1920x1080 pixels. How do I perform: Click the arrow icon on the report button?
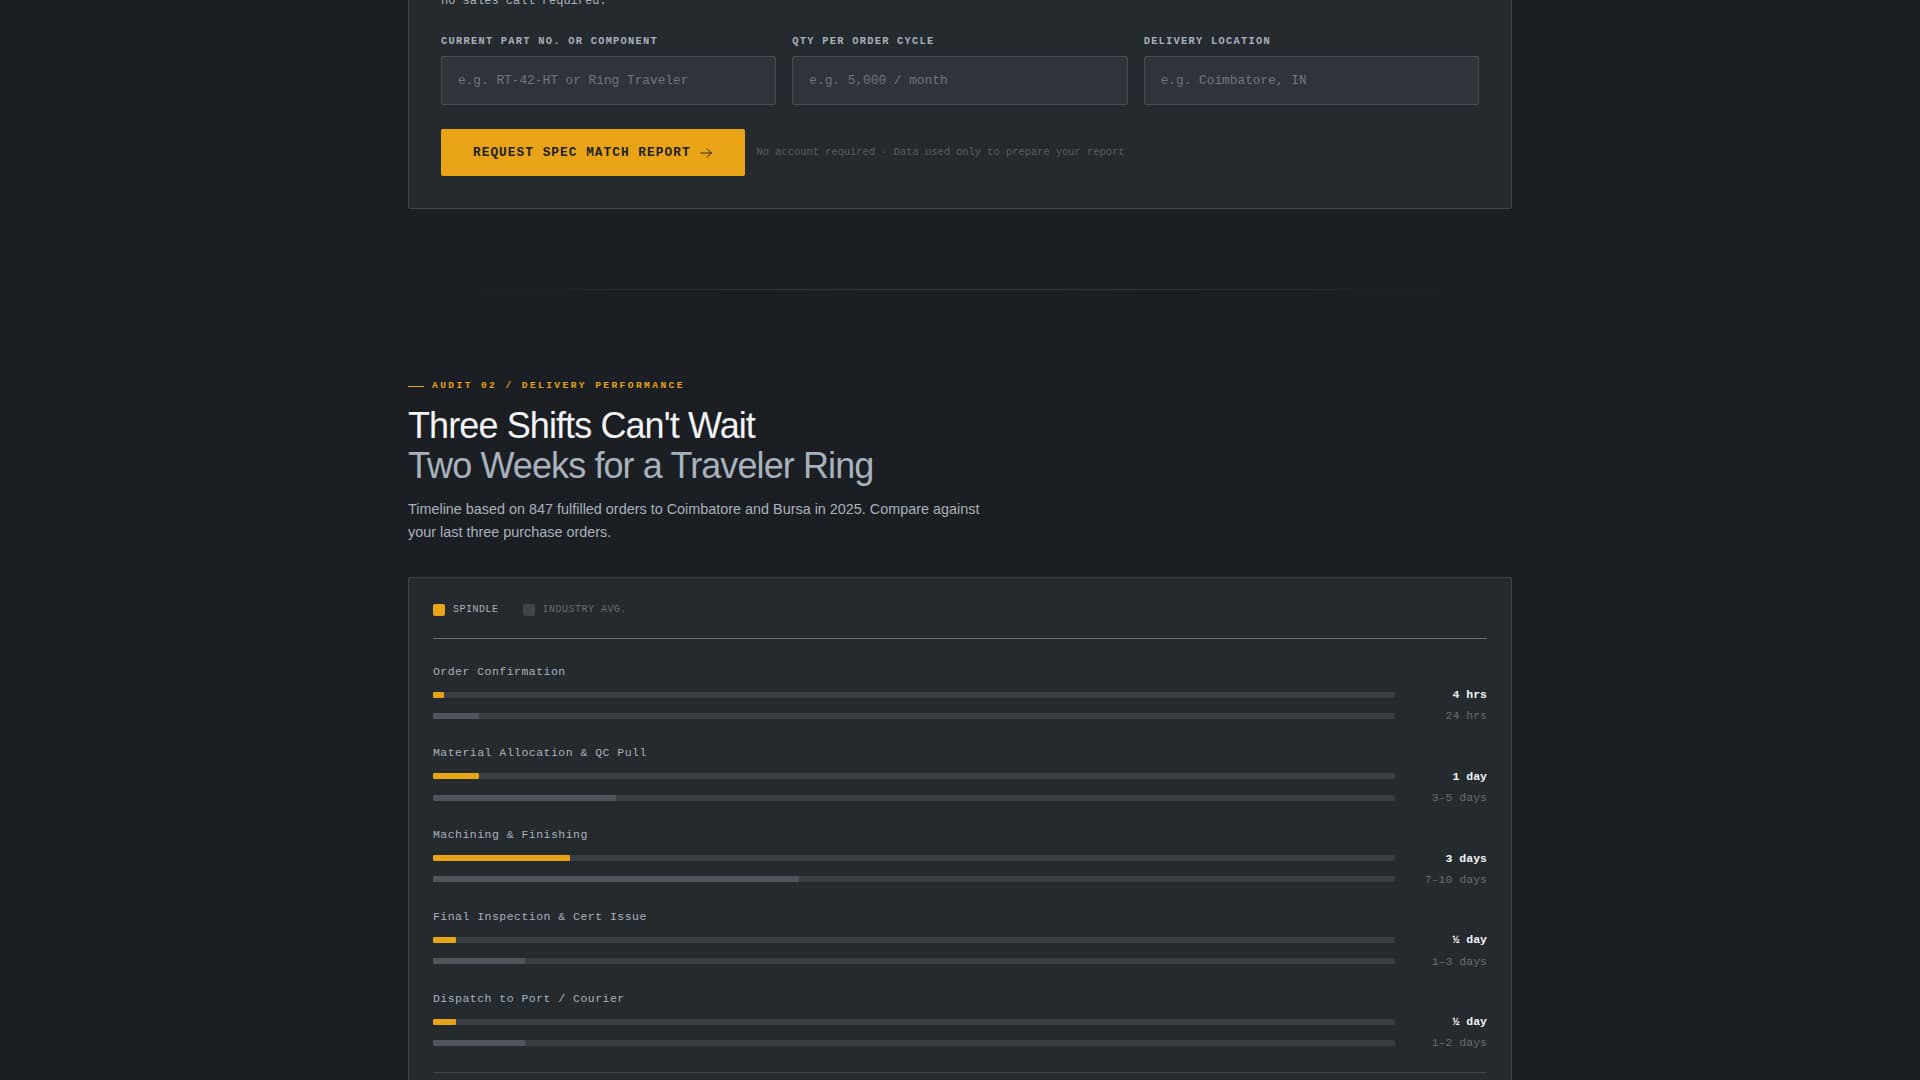[x=708, y=152]
